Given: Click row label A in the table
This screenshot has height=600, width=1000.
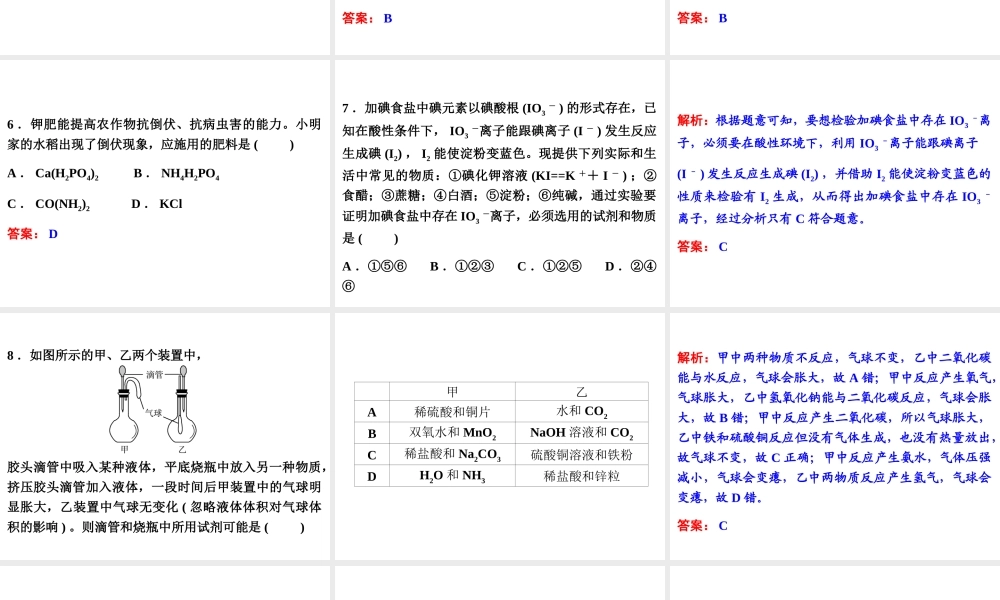Looking at the screenshot, I should [372, 413].
